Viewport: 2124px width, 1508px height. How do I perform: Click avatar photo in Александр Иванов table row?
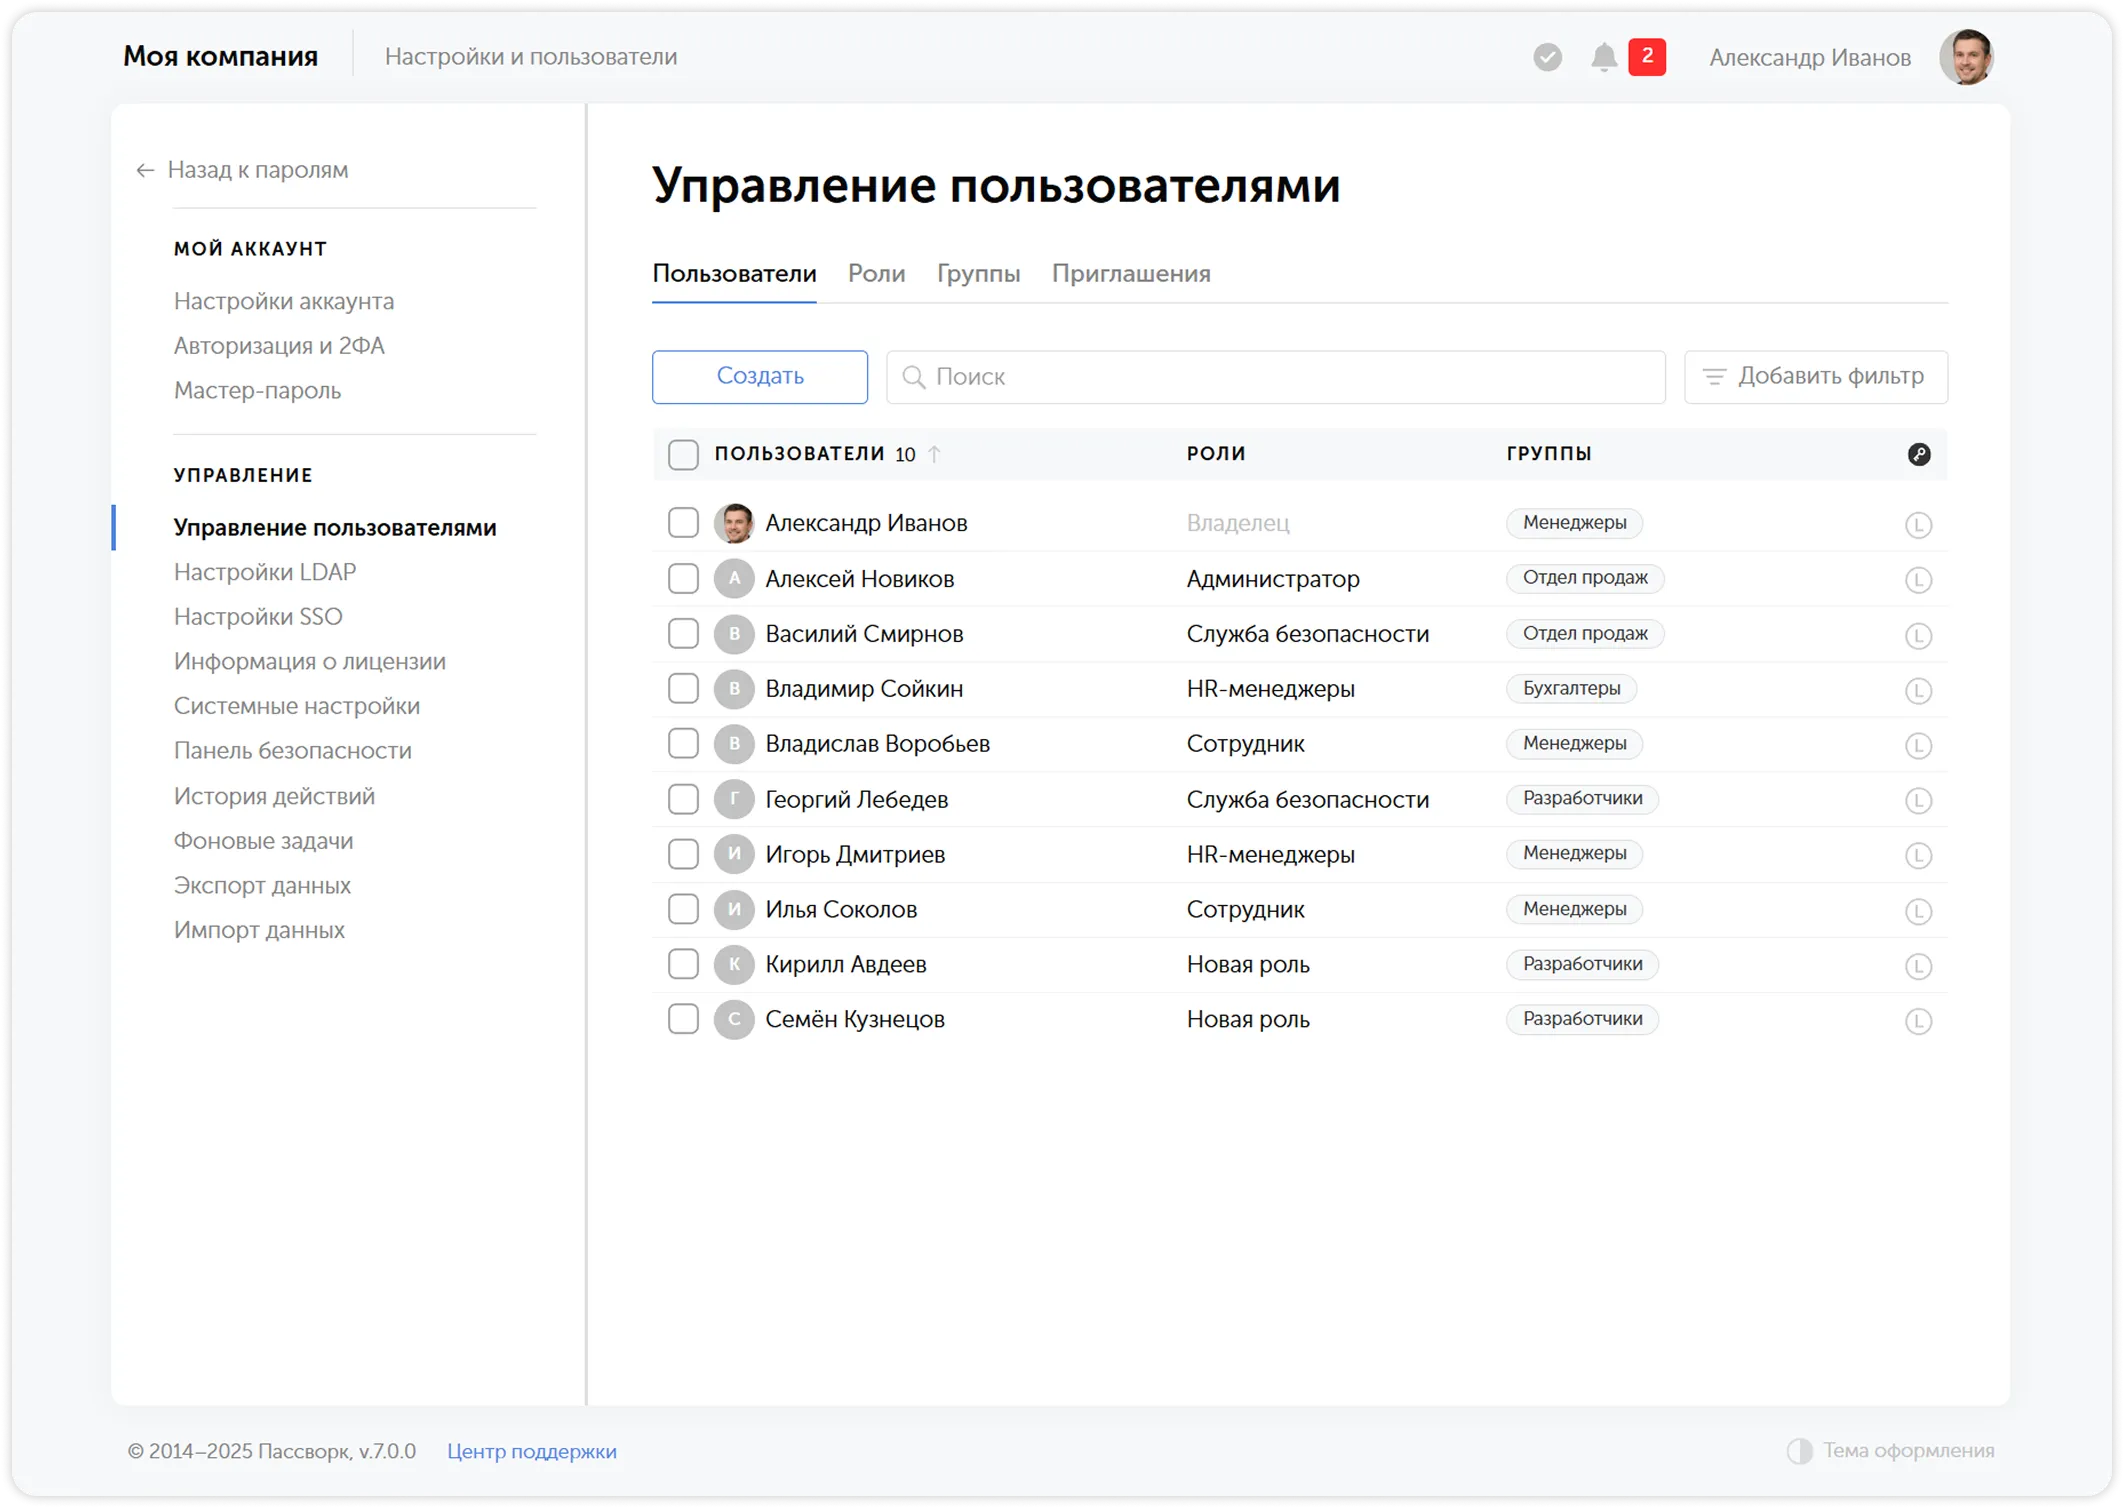pyautogui.click(x=734, y=523)
